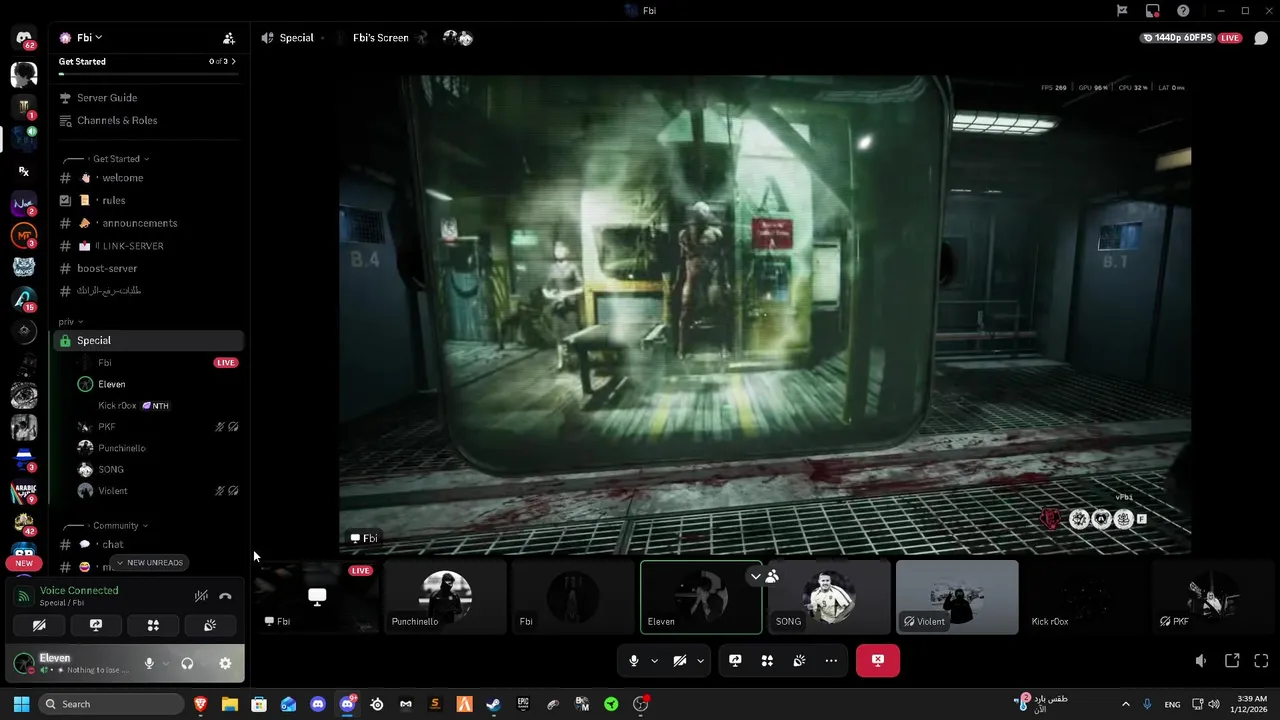Show the chat bubble next to LIVE badge

[x=1260, y=38]
